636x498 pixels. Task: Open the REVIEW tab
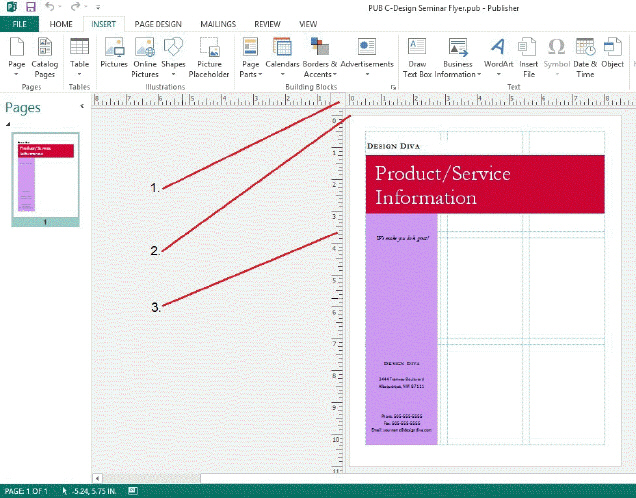coord(267,24)
